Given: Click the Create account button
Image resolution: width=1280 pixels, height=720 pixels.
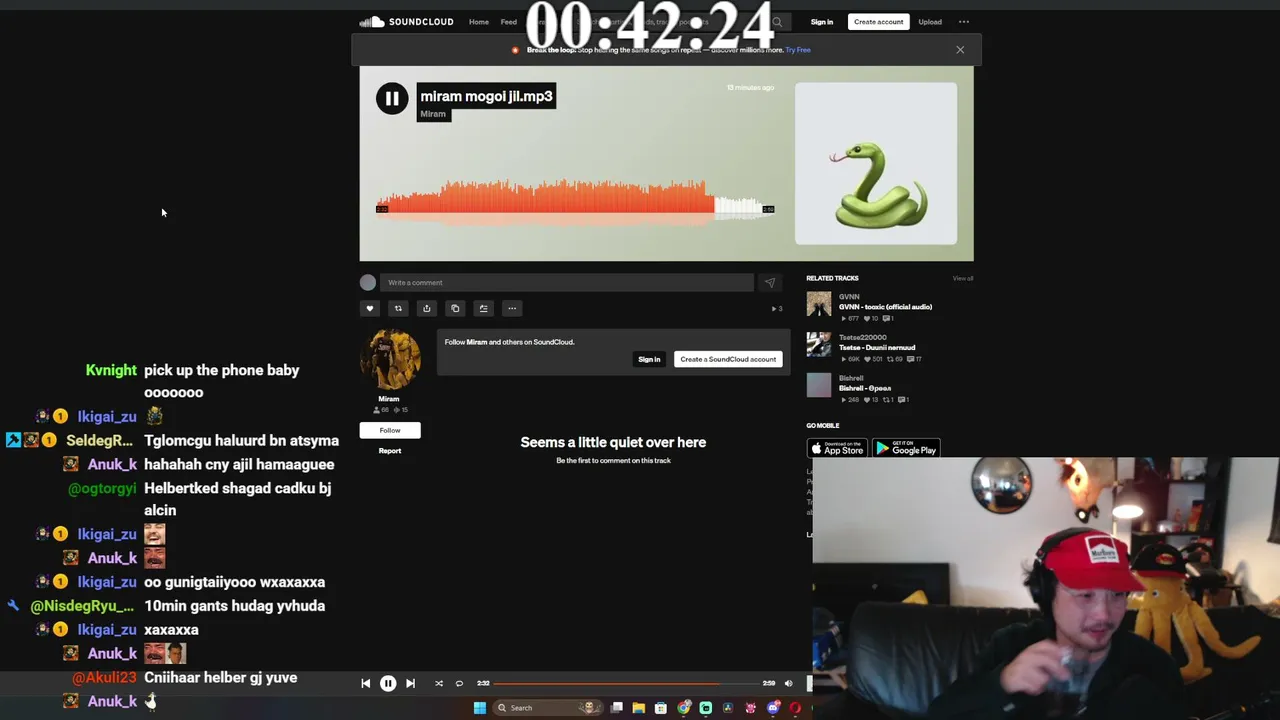Looking at the screenshot, I should click(x=878, y=22).
